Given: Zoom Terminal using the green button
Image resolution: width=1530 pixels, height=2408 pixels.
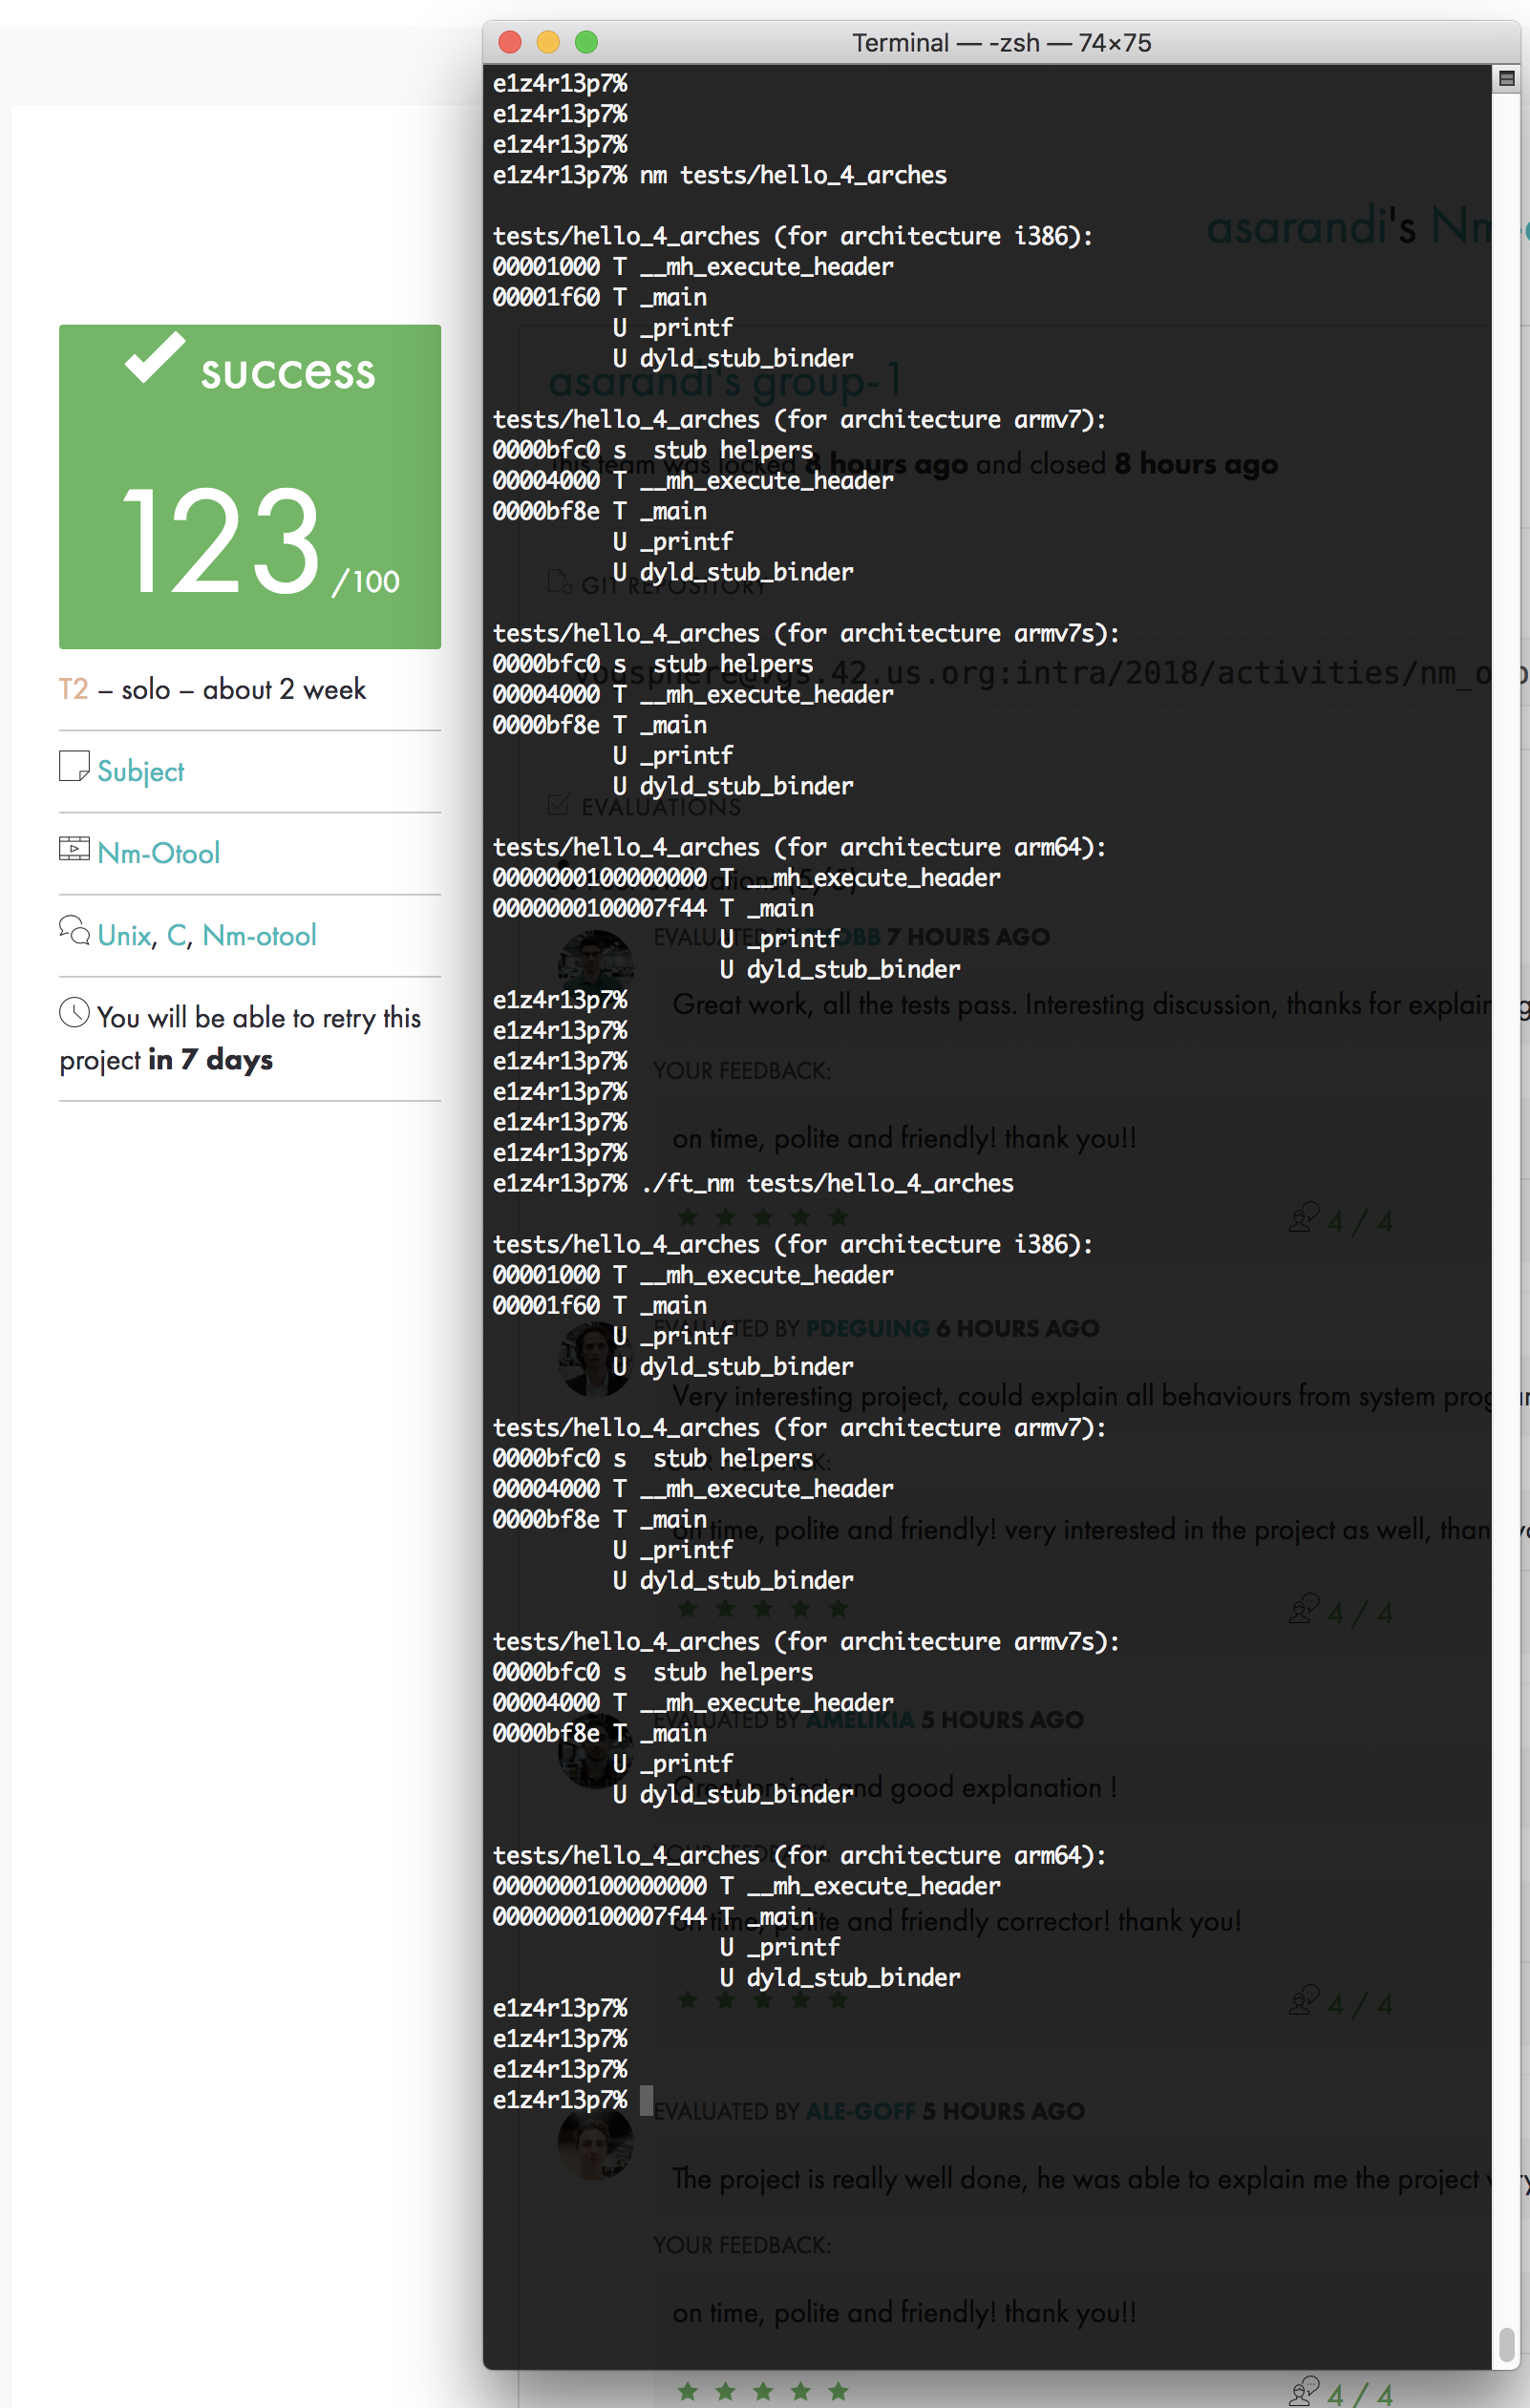Looking at the screenshot, I should click(586, 42).
